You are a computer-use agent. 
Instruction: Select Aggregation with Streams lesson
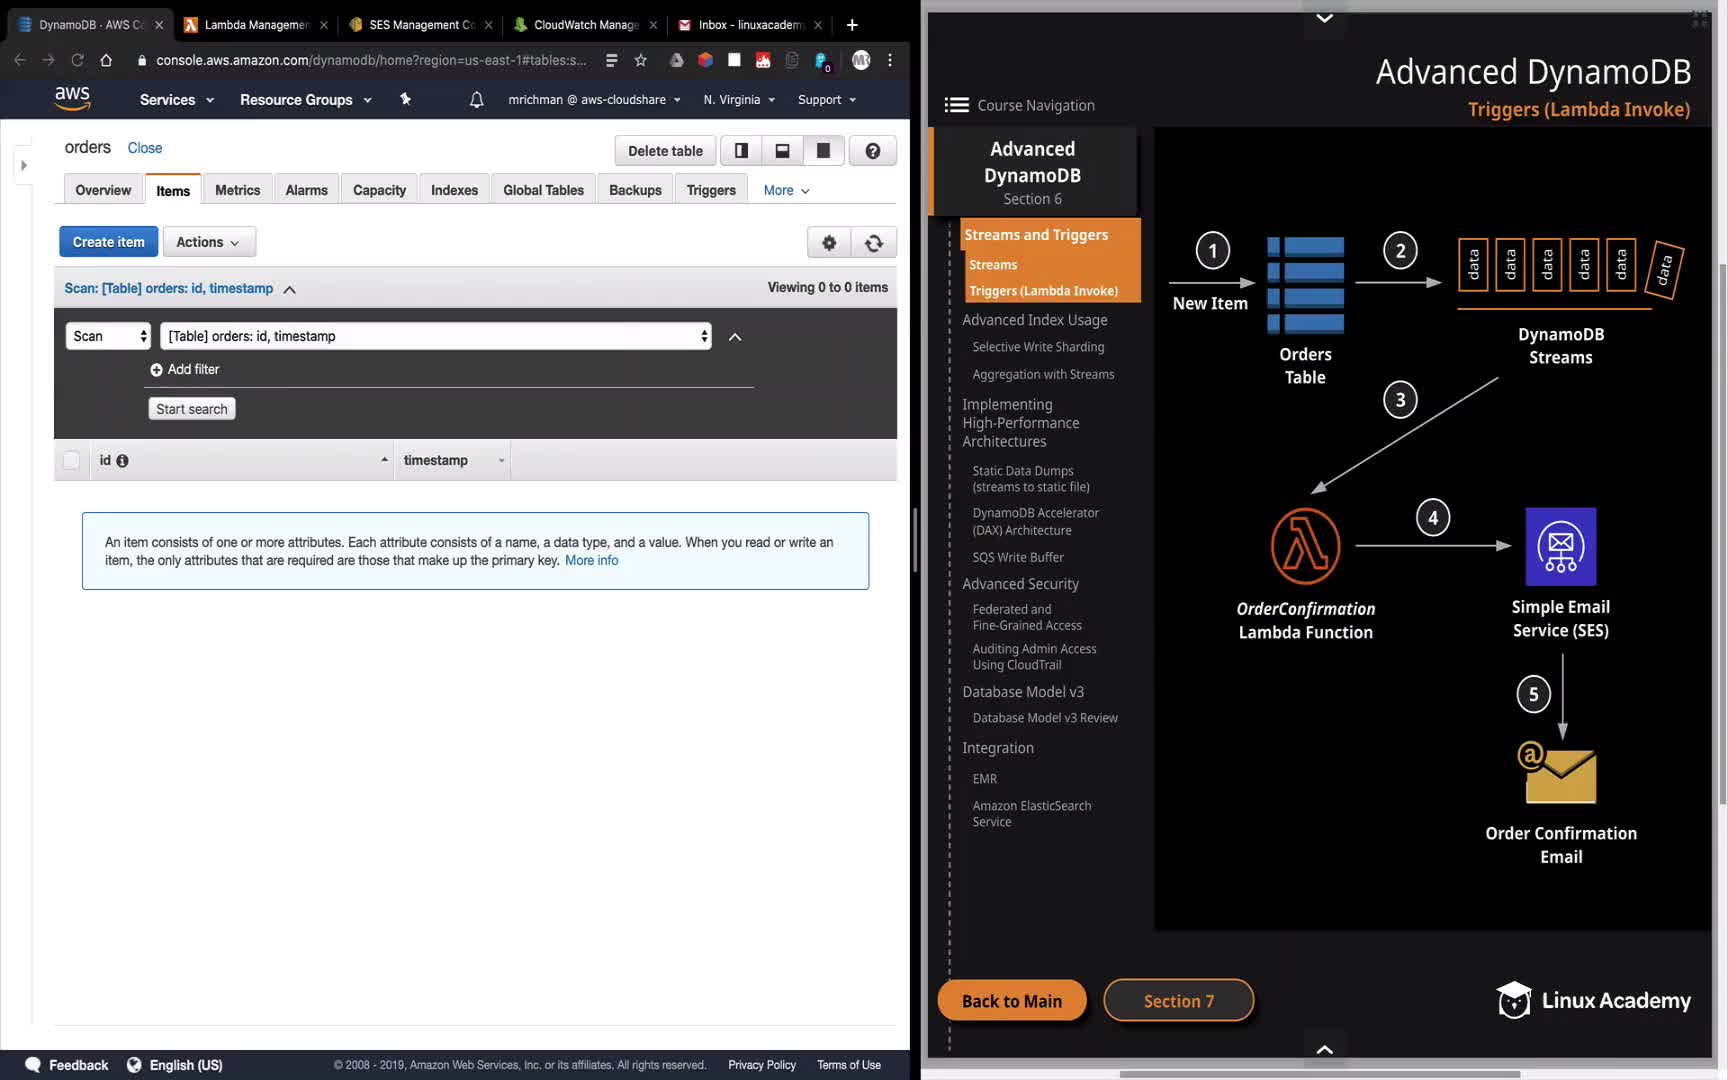[x=1043, y=374]
